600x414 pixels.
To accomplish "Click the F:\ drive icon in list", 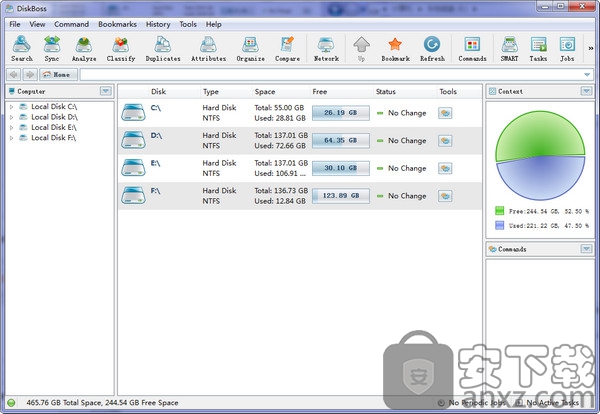I will 133,195.
